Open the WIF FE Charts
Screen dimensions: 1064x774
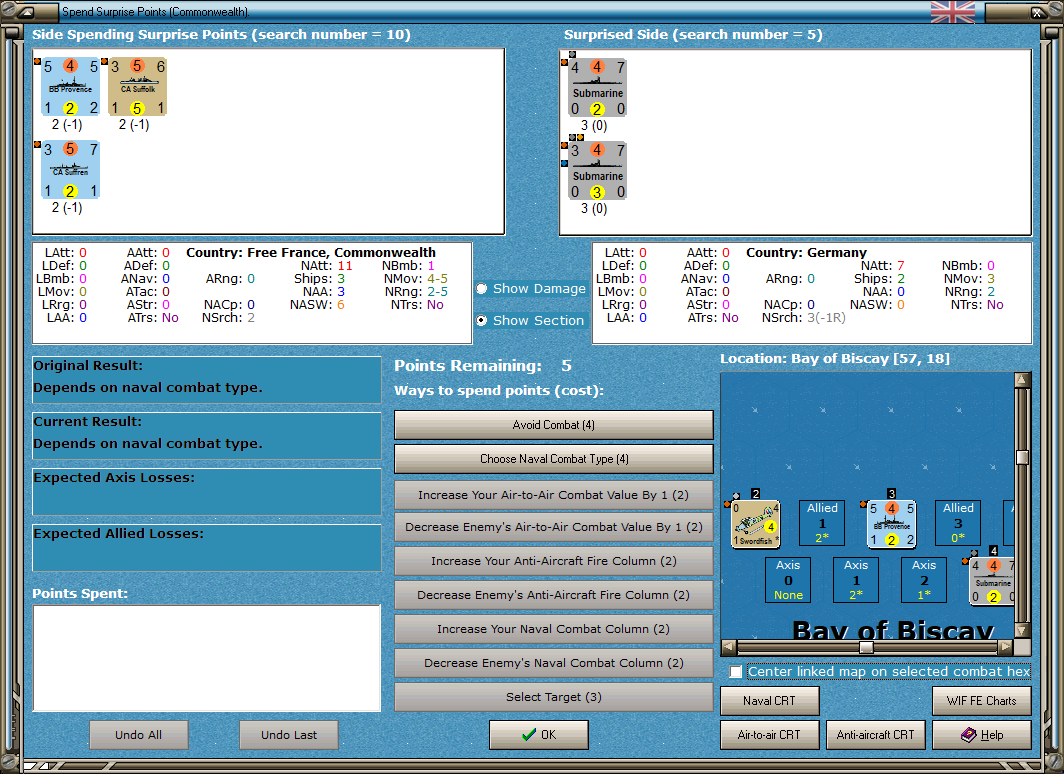coord(982,701)
